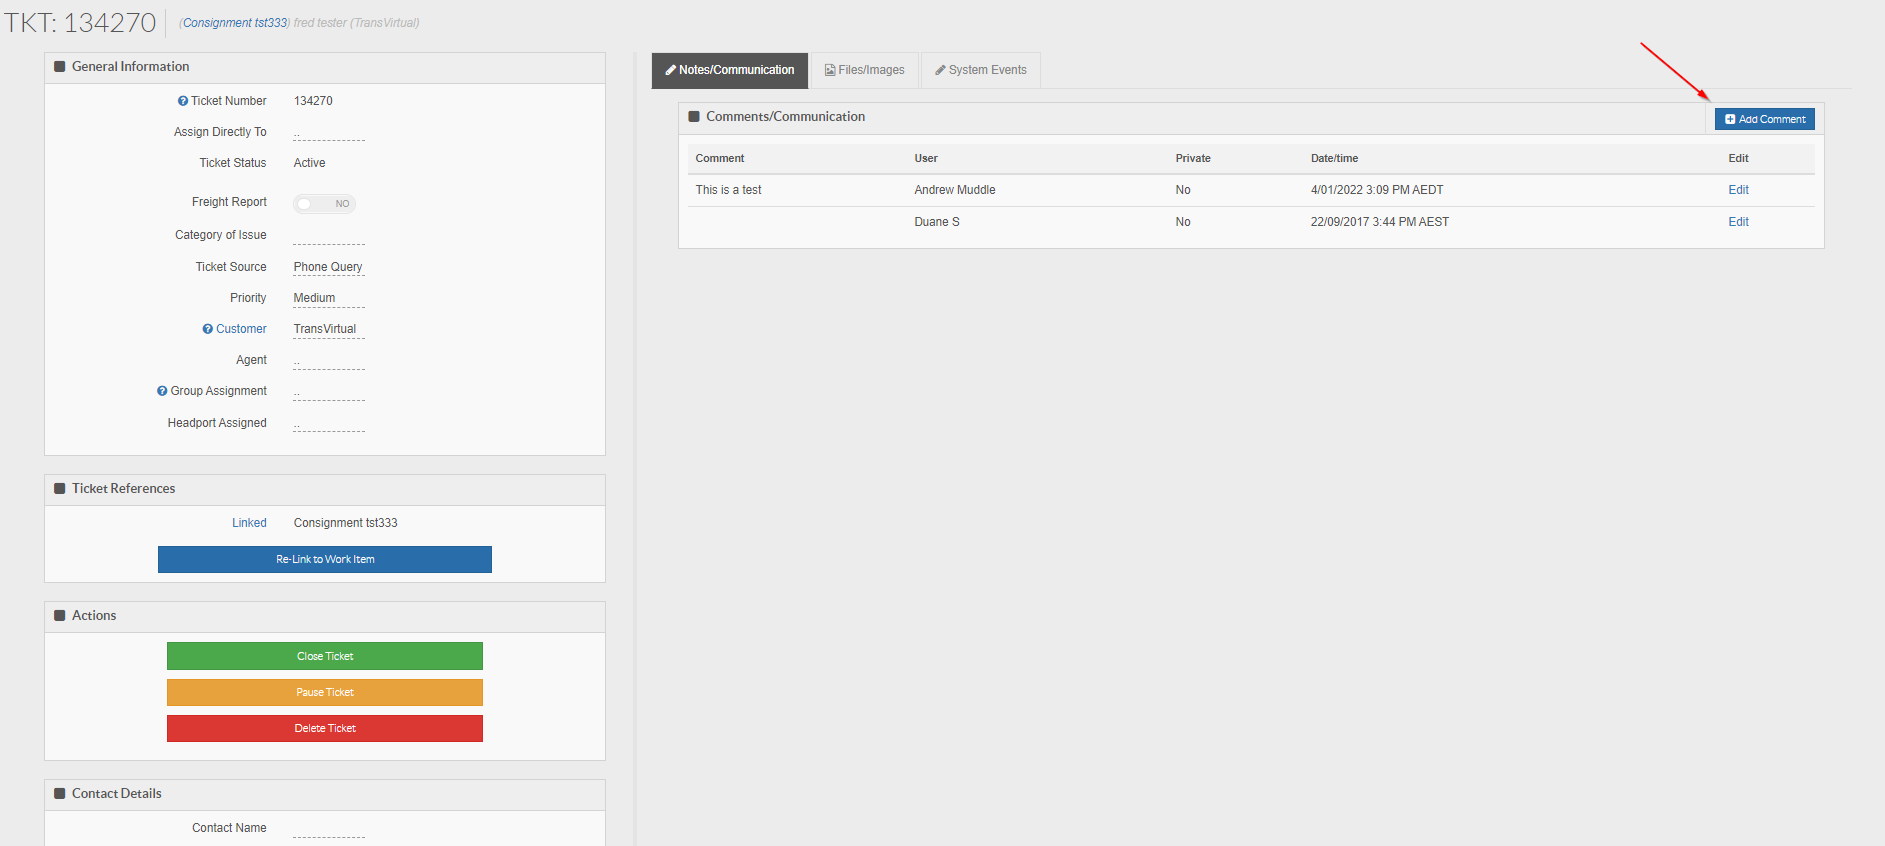The height and width of the screenshot is (846, 1885).
Task: Click the Ticket References panel square icon
Action: [60, 489]
